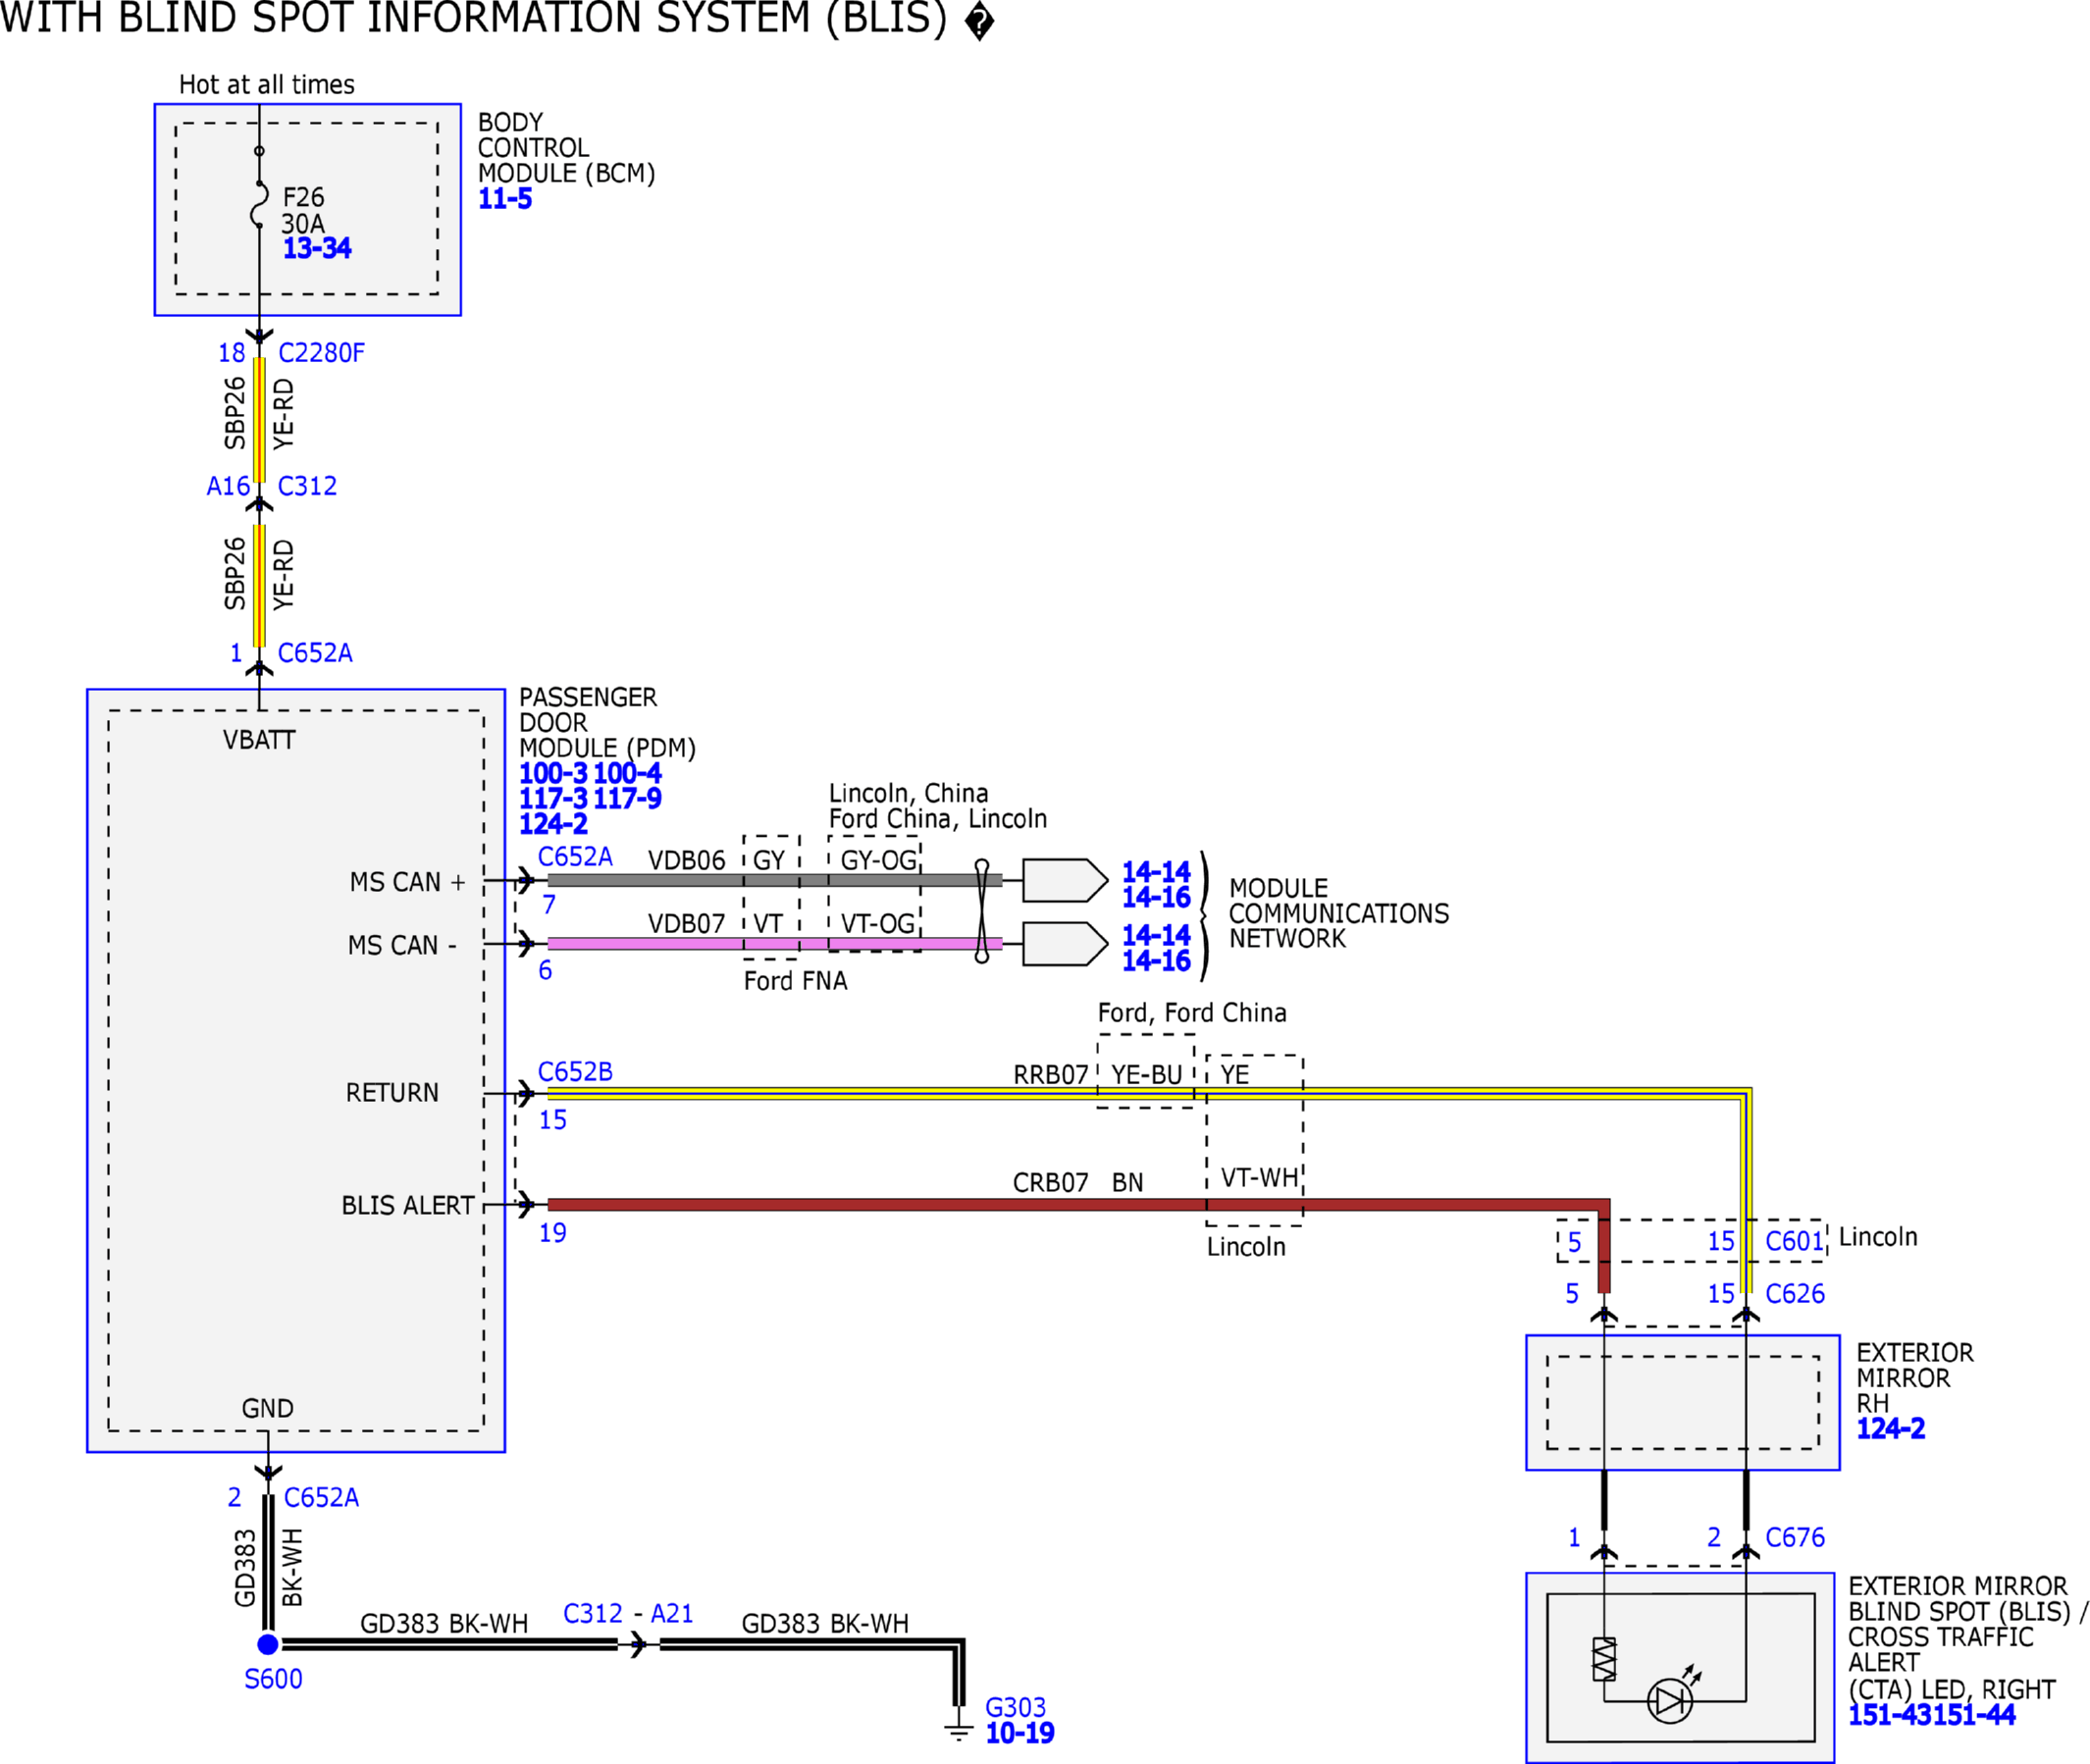Open link 14-16 next to the MS CAN - arrow
The image size is (2090, 1764).
click(x=1156, y=961)
